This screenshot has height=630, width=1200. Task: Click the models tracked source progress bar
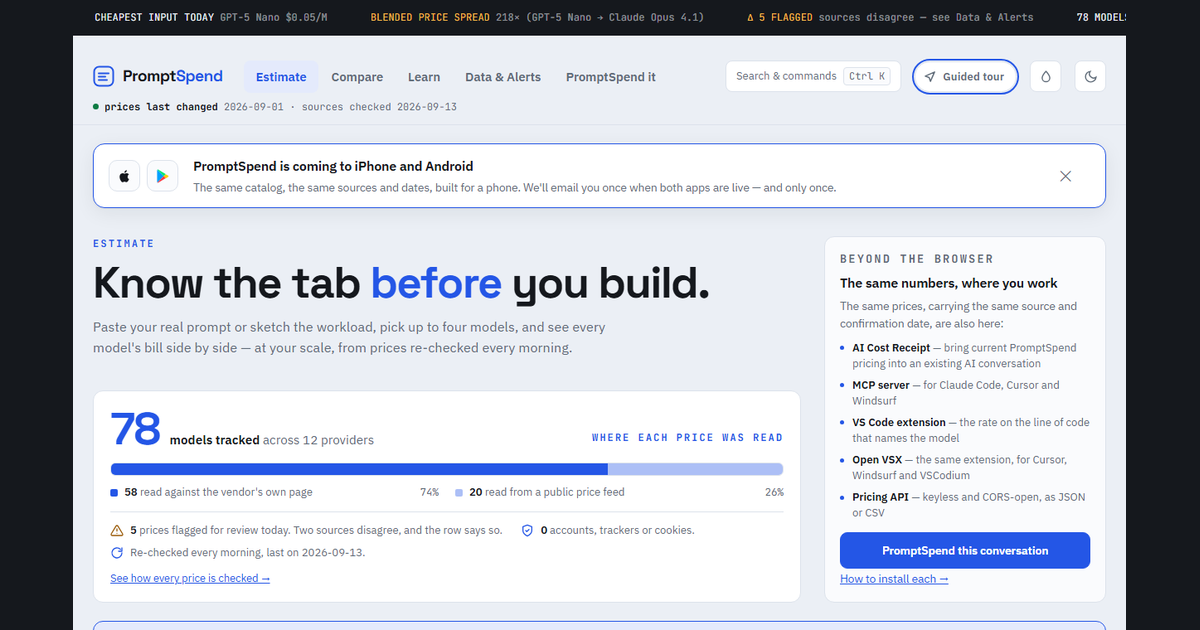pyautogui.click(x=447, y=469)
